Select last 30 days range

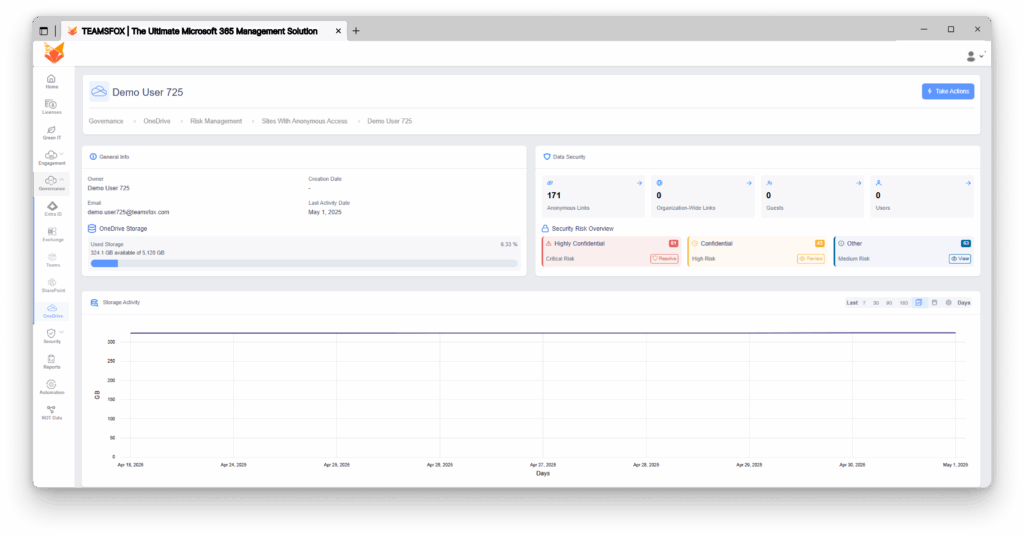click(x=876, y=303)
